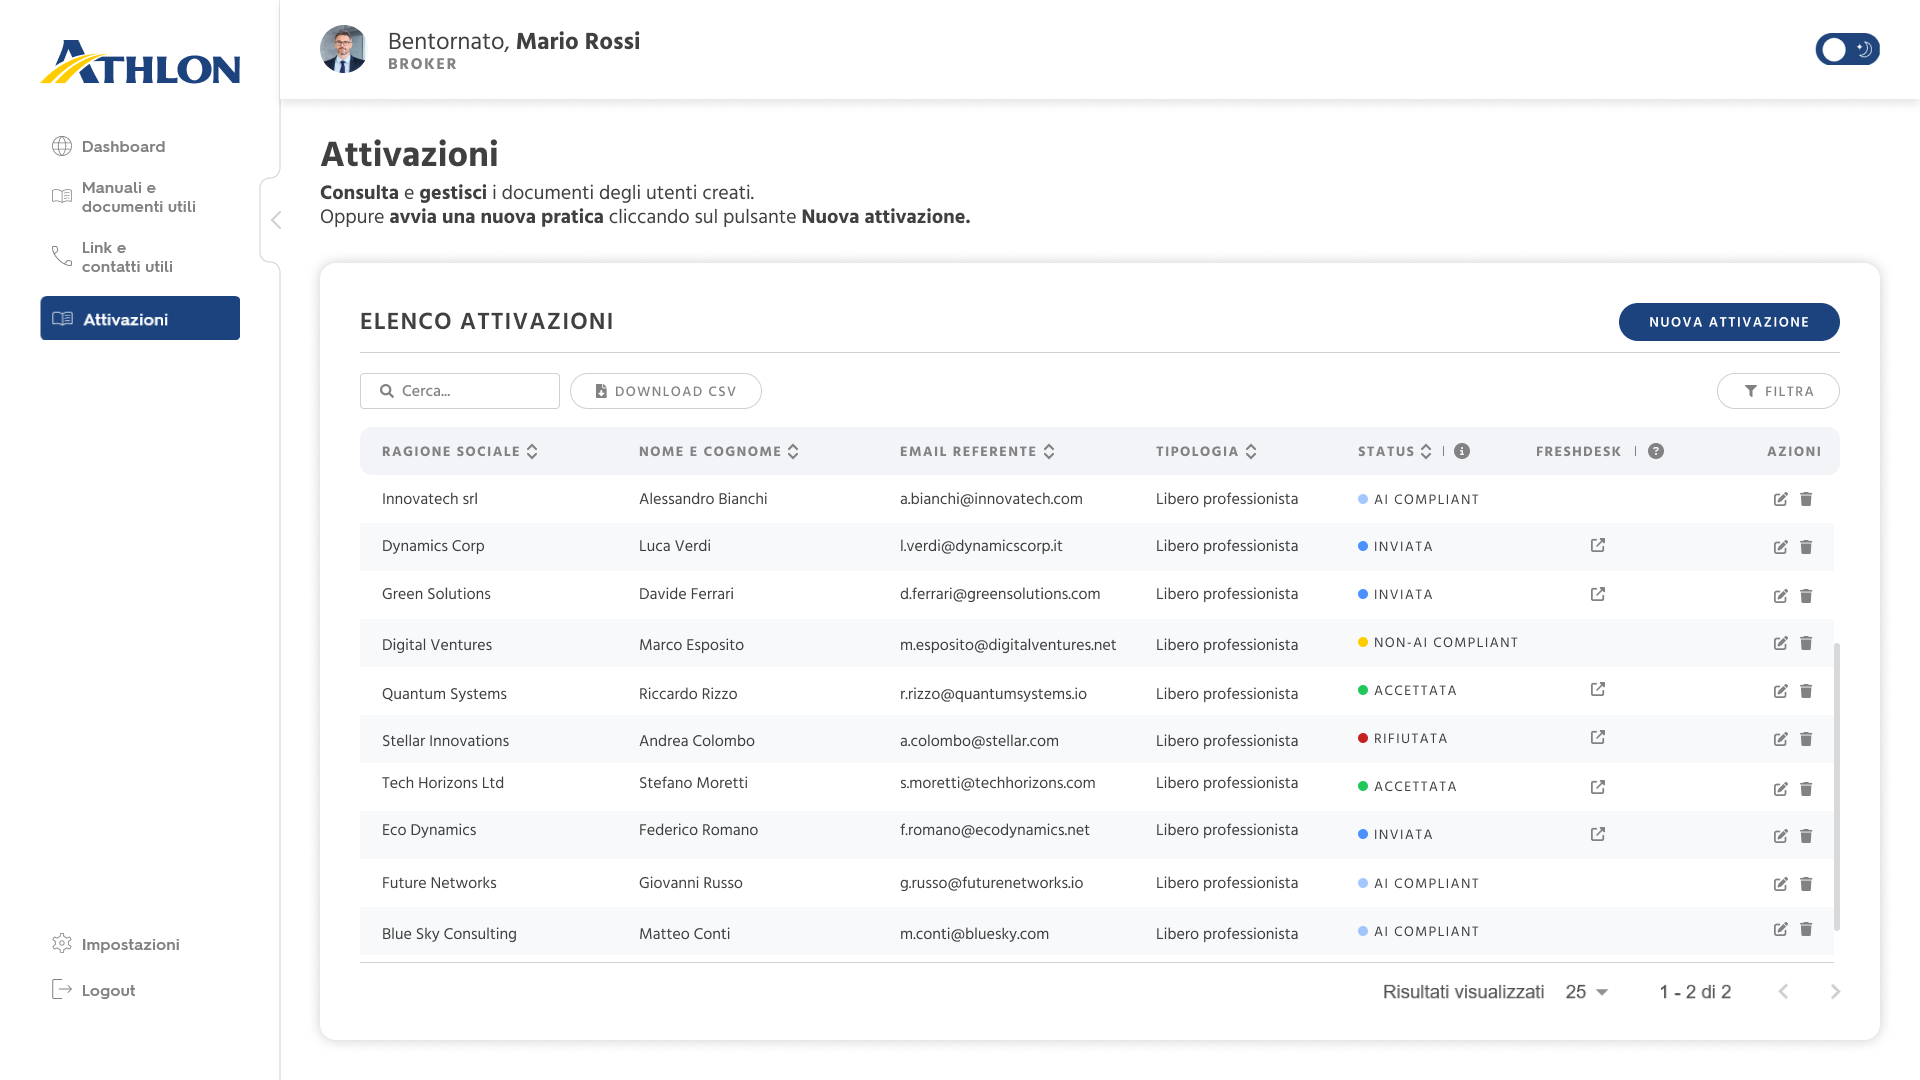Click the Status column info icon
The width and height of the screenshot is (1920, 1080).
(x=1462, y=451)
